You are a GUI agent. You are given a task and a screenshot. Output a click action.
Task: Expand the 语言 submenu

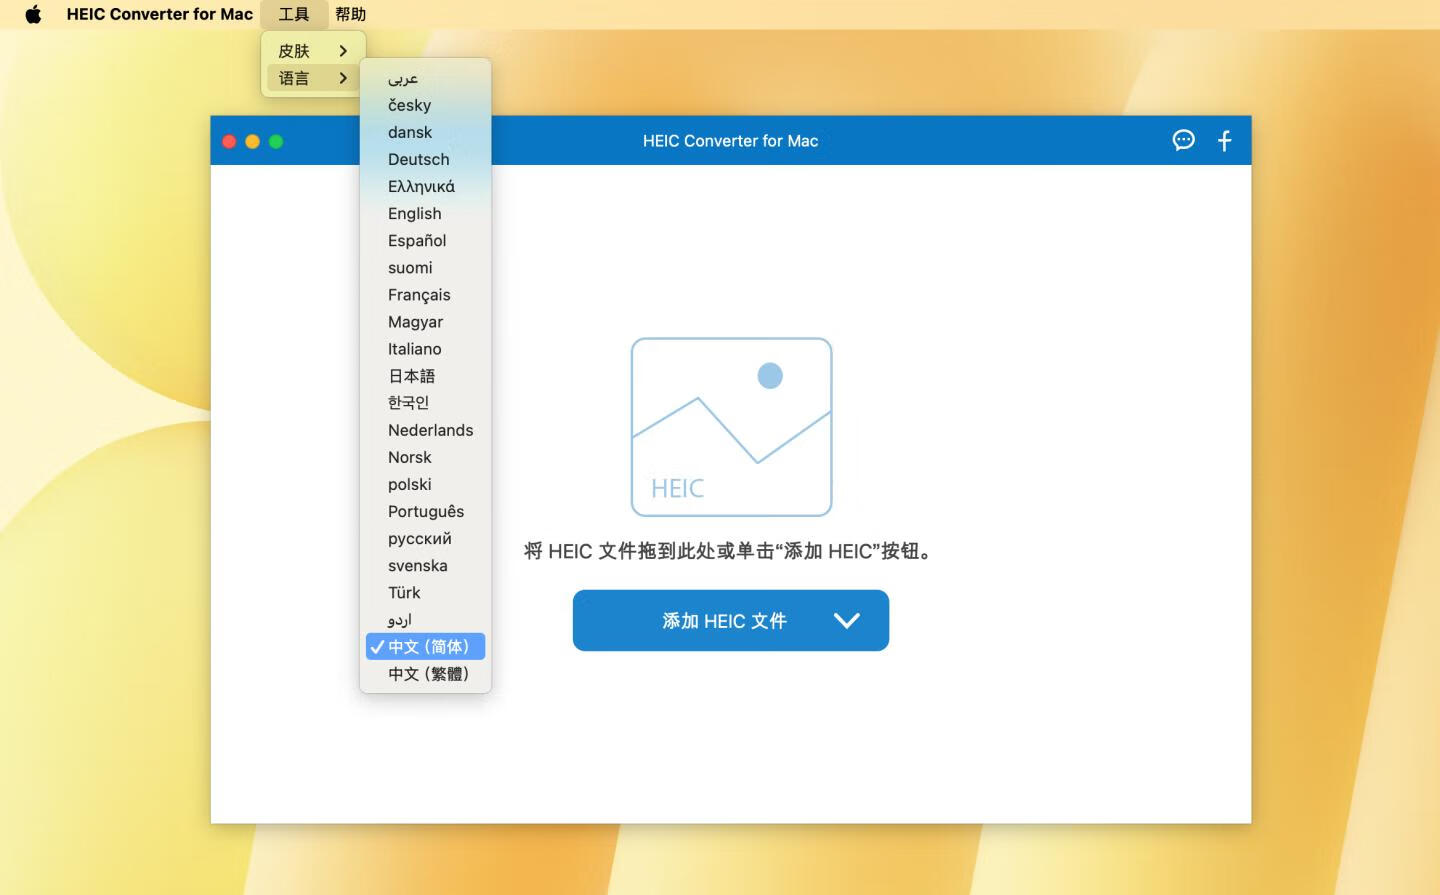[313, 78]
